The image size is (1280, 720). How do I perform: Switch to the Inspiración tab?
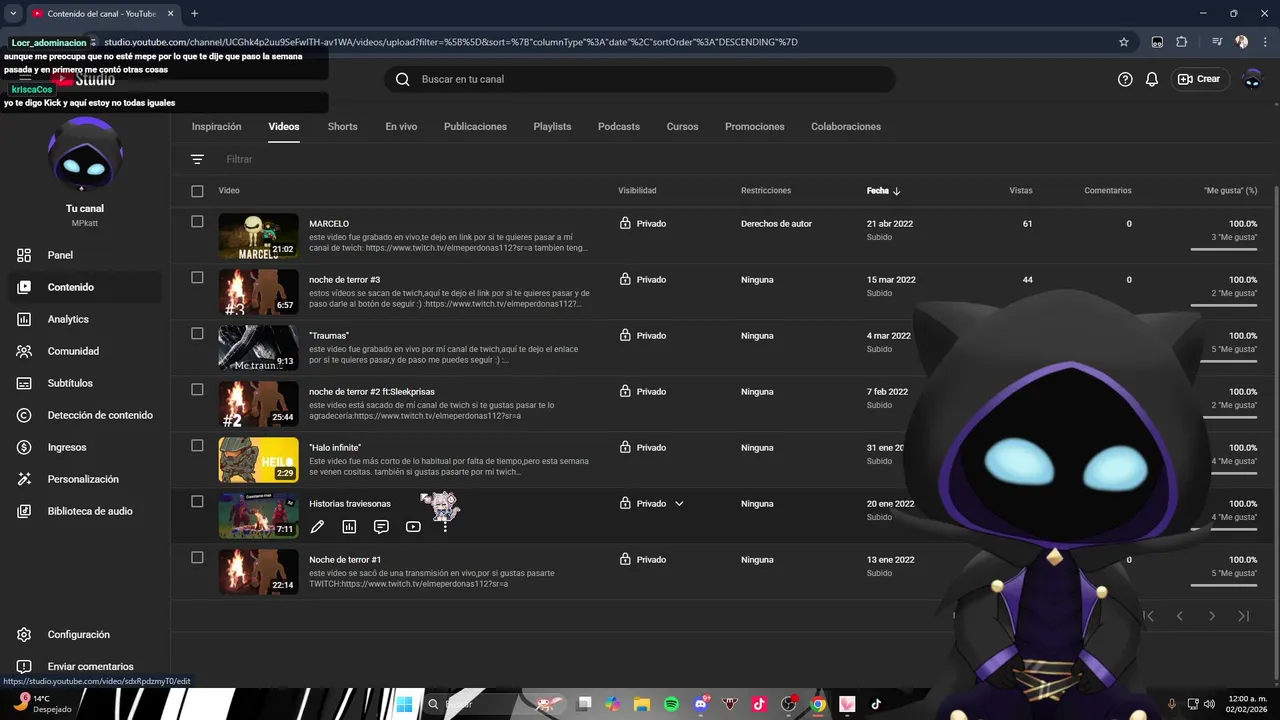(x=217, y=127)
